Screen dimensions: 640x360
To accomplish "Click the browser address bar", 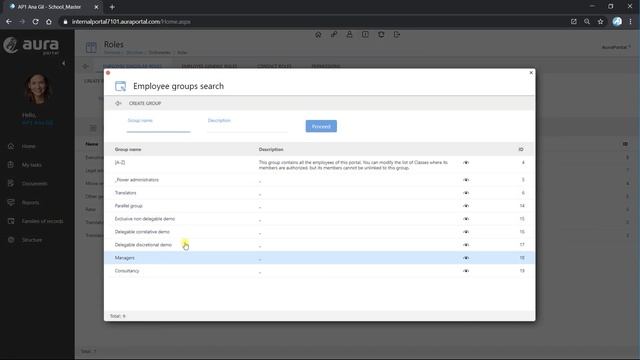I will tap(314, 22).
